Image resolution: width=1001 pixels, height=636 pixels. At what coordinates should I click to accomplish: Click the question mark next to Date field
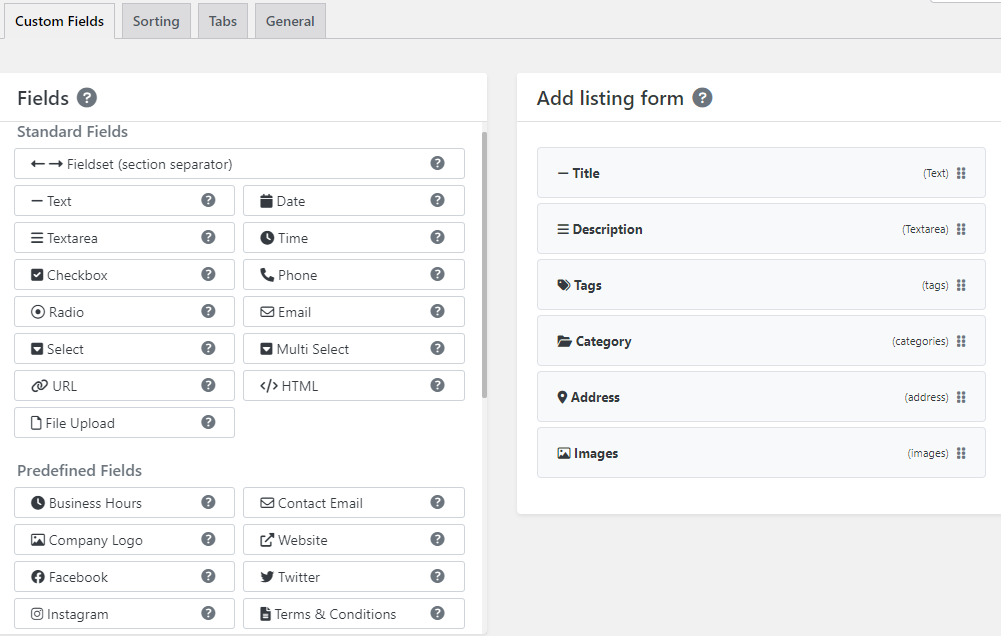pyautogui.click(x=437, y=200)
